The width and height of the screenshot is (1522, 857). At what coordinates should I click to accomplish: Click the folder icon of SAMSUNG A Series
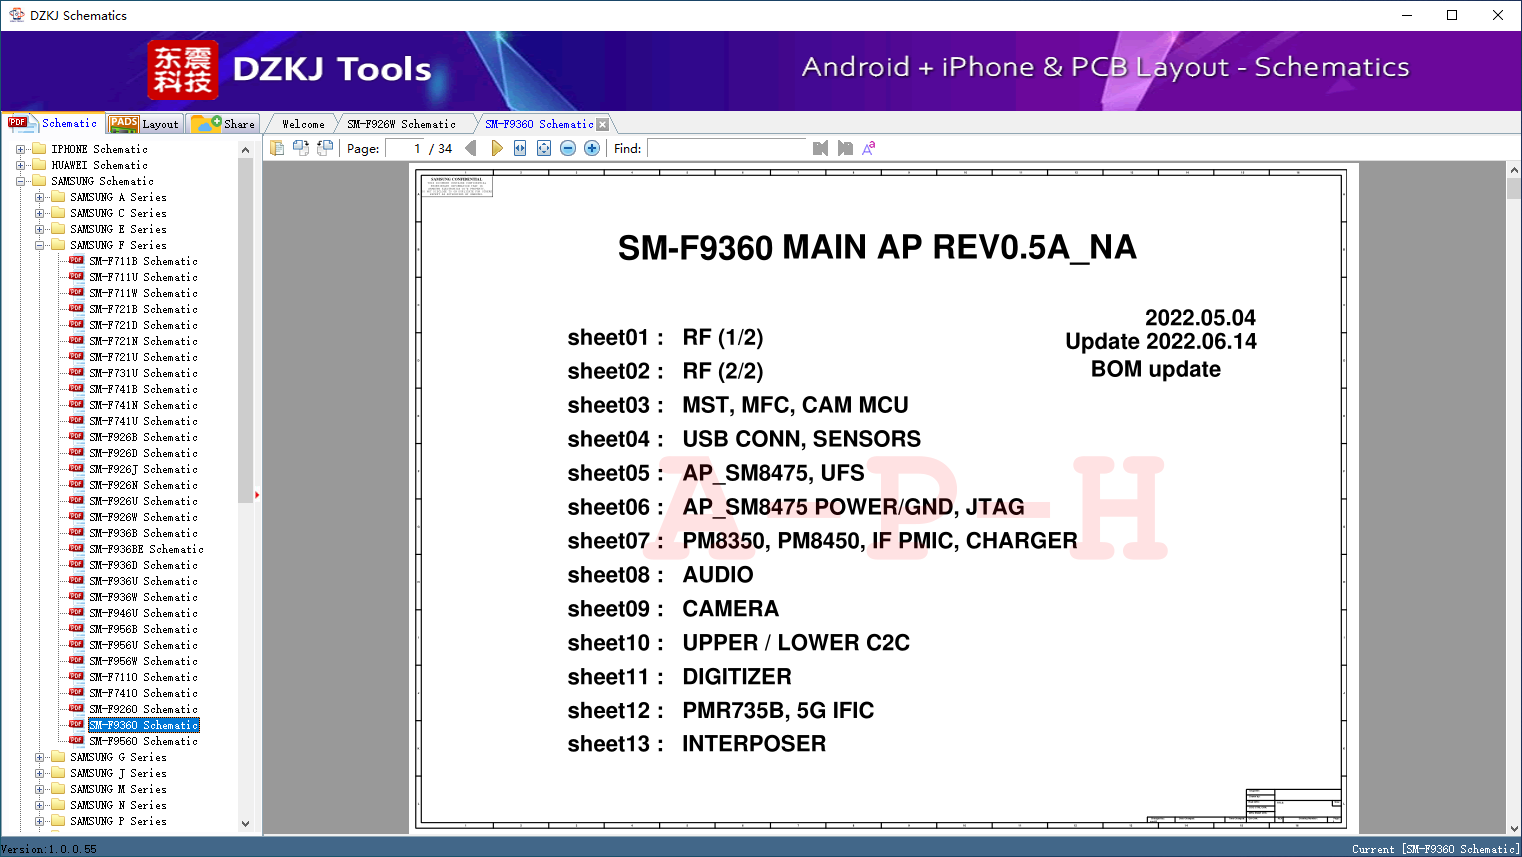pos(58,197)
